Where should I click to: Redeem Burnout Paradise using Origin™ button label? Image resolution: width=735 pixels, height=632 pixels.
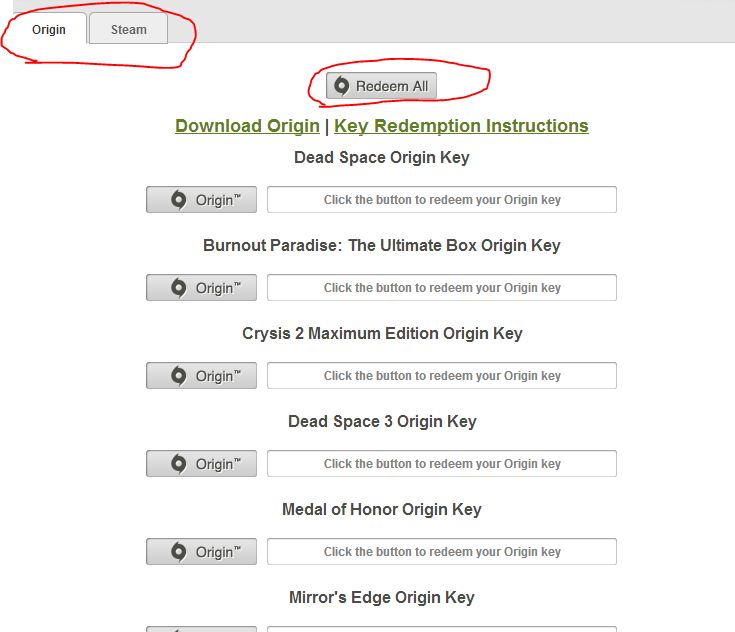(x=218, y=288)
